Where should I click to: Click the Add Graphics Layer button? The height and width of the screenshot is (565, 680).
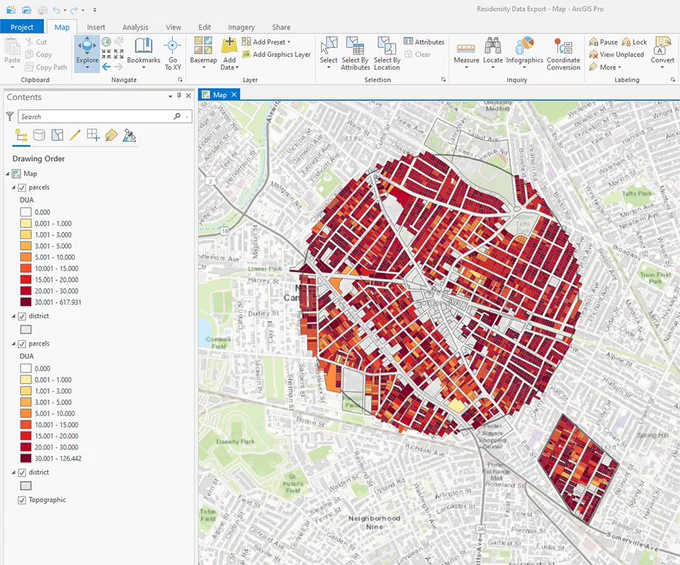click(x=276, y=54)
